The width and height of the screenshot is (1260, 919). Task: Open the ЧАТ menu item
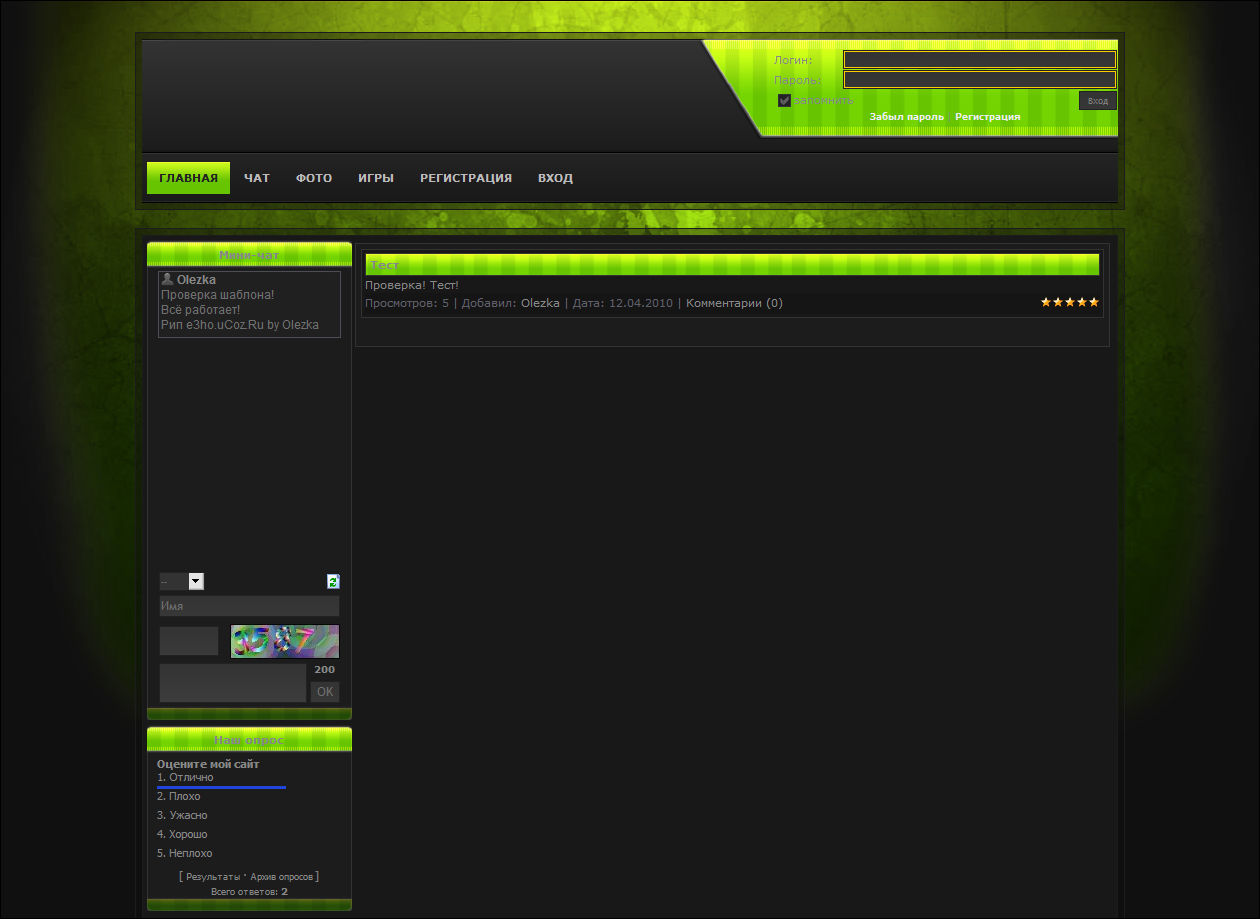(257, 178)
